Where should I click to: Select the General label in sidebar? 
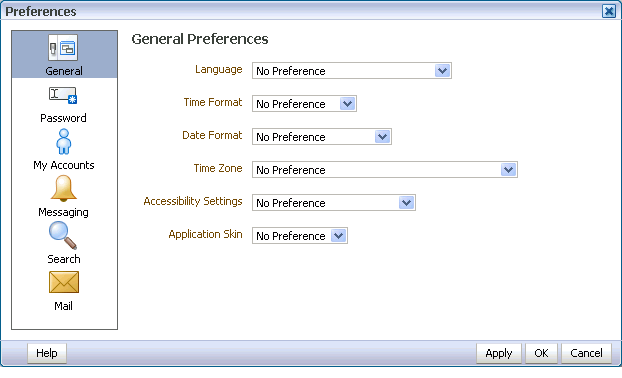[x=64, y=71]
